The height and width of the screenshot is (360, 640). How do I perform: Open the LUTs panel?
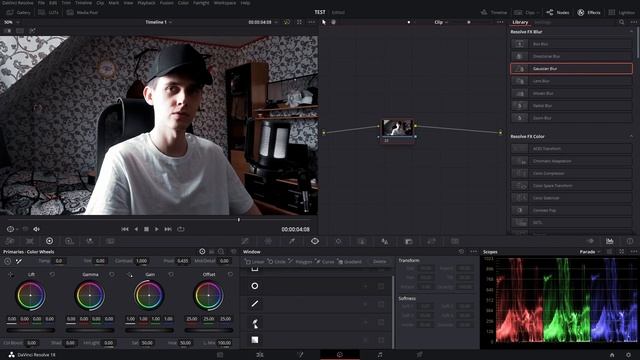(x=49, y=13)
